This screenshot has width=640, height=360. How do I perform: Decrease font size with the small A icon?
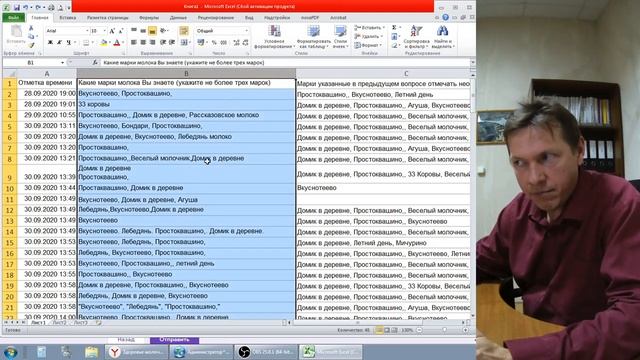[x=120, y=31]
